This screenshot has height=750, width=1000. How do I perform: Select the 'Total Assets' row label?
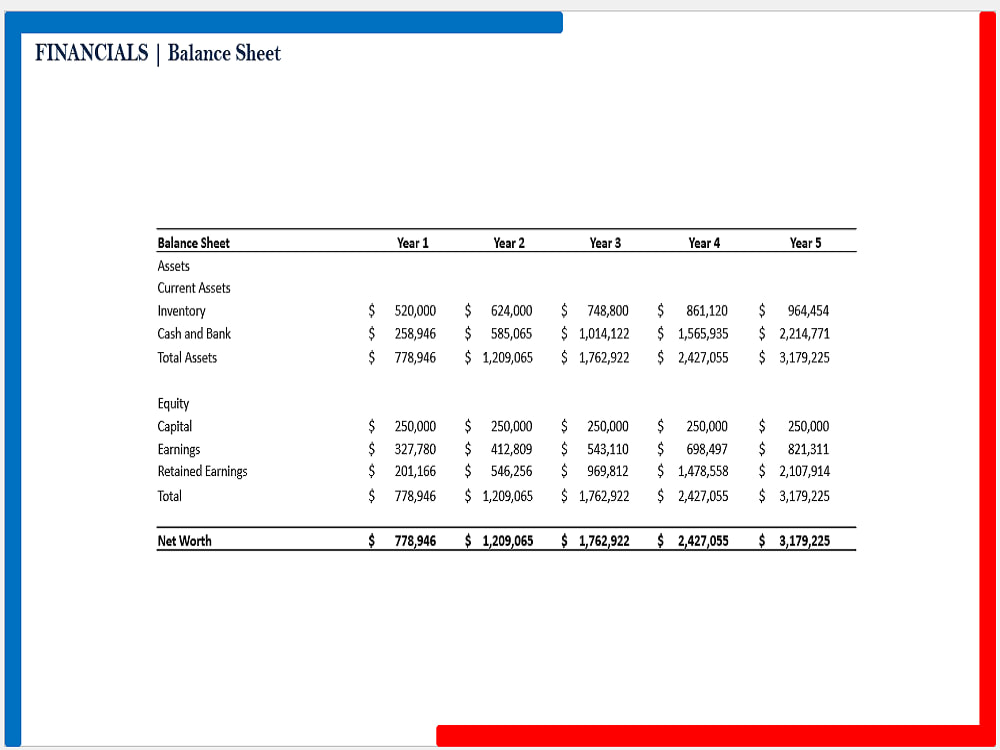(x=187, y=358)
